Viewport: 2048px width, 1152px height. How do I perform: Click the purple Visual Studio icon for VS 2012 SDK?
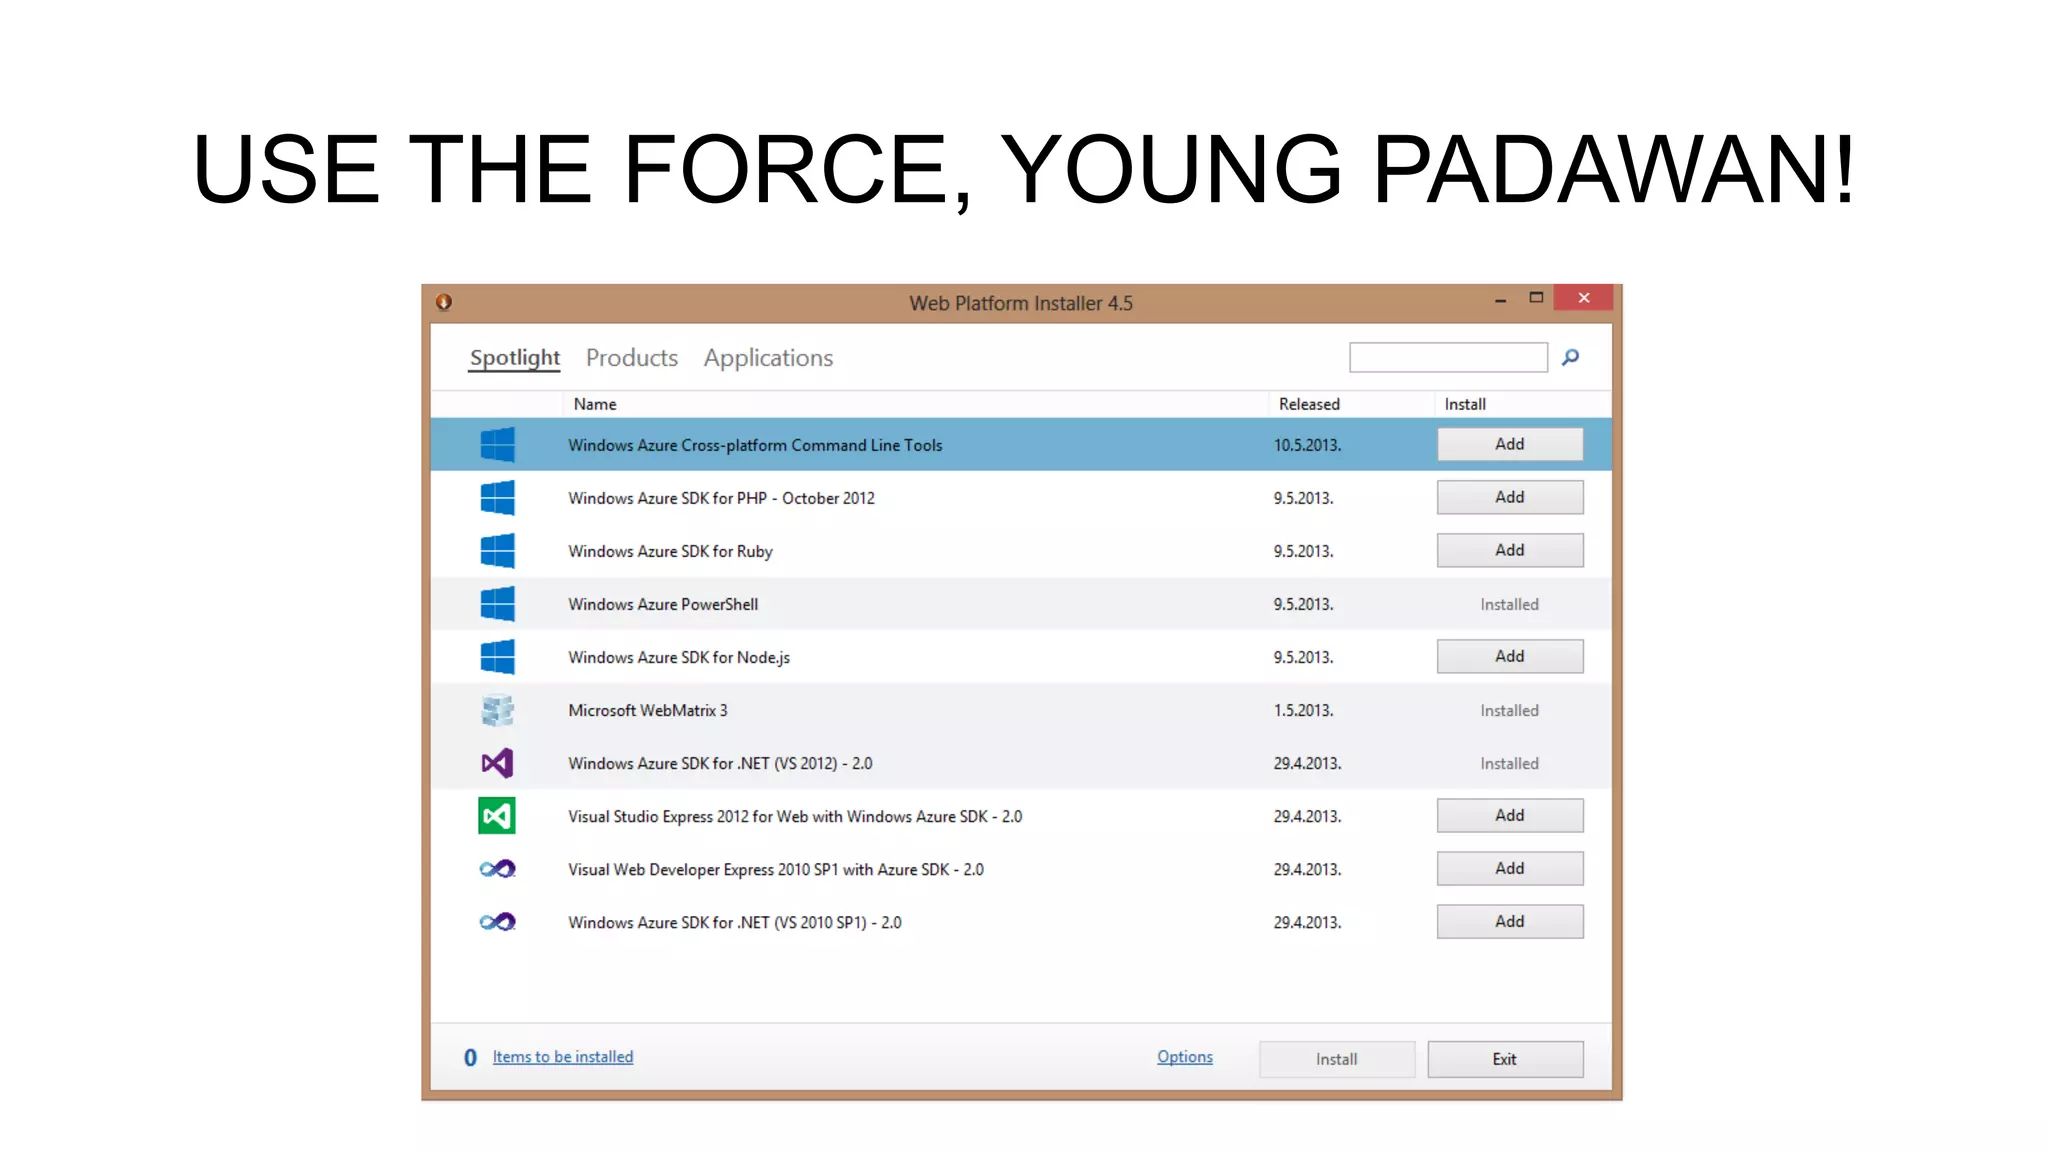(x=497, y=763)
